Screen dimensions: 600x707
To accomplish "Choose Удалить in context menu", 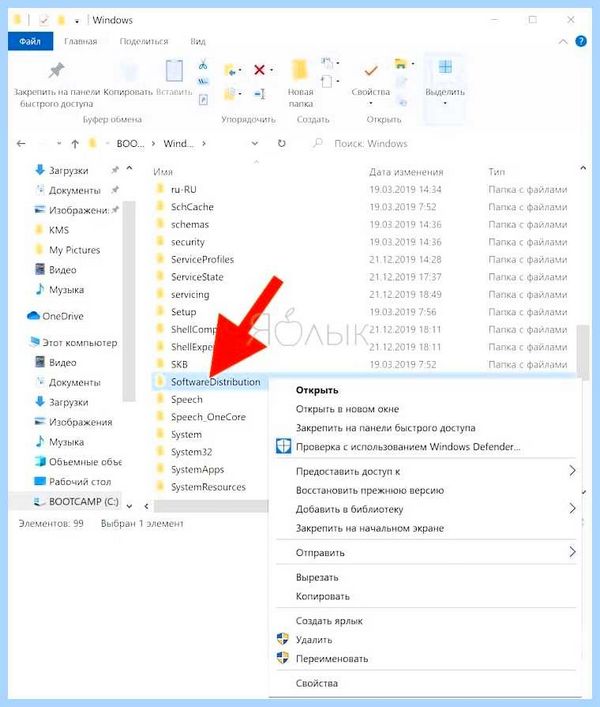I will pyautogui.click(x=314, y=640).
